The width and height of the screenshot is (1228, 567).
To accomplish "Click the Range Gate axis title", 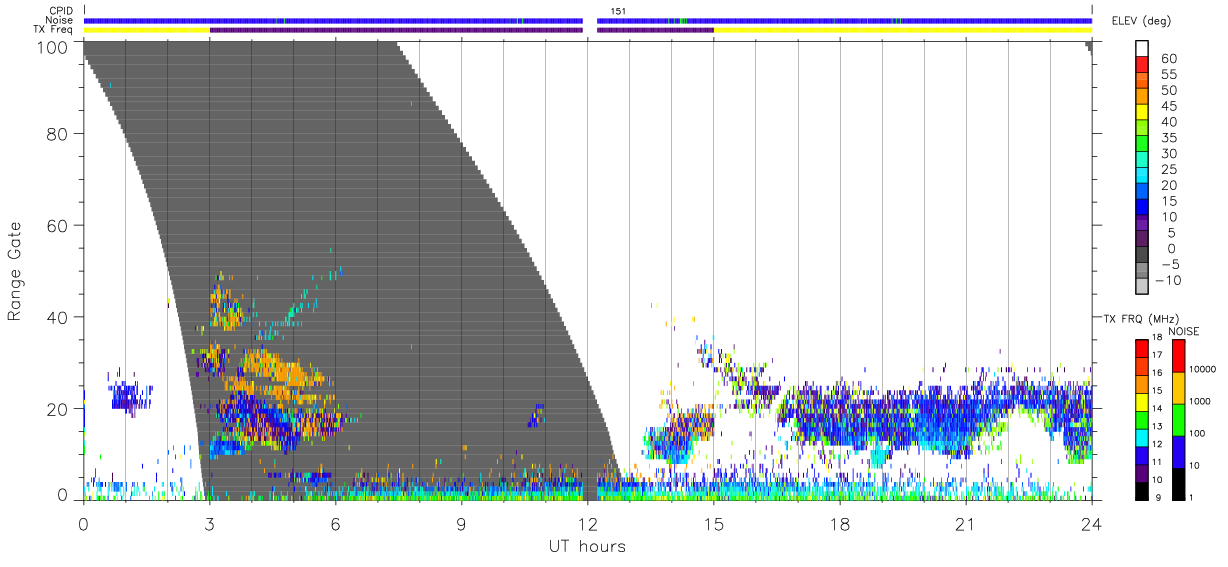I will click(x=15, y=271).
